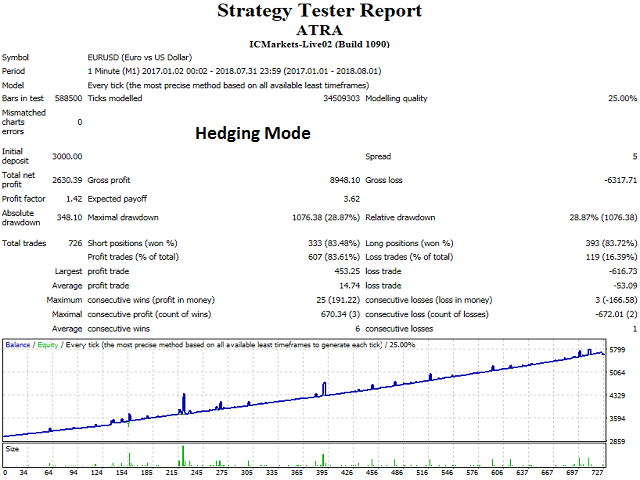Select the Modelling quality 25.00% value
Viewport: 640px width, 480px height.
(x=615, y=98)
